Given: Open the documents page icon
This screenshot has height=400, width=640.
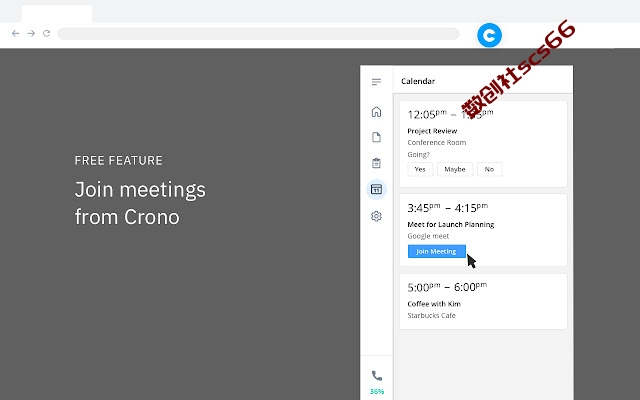Looking at the screenshot, I should point(376,137).
